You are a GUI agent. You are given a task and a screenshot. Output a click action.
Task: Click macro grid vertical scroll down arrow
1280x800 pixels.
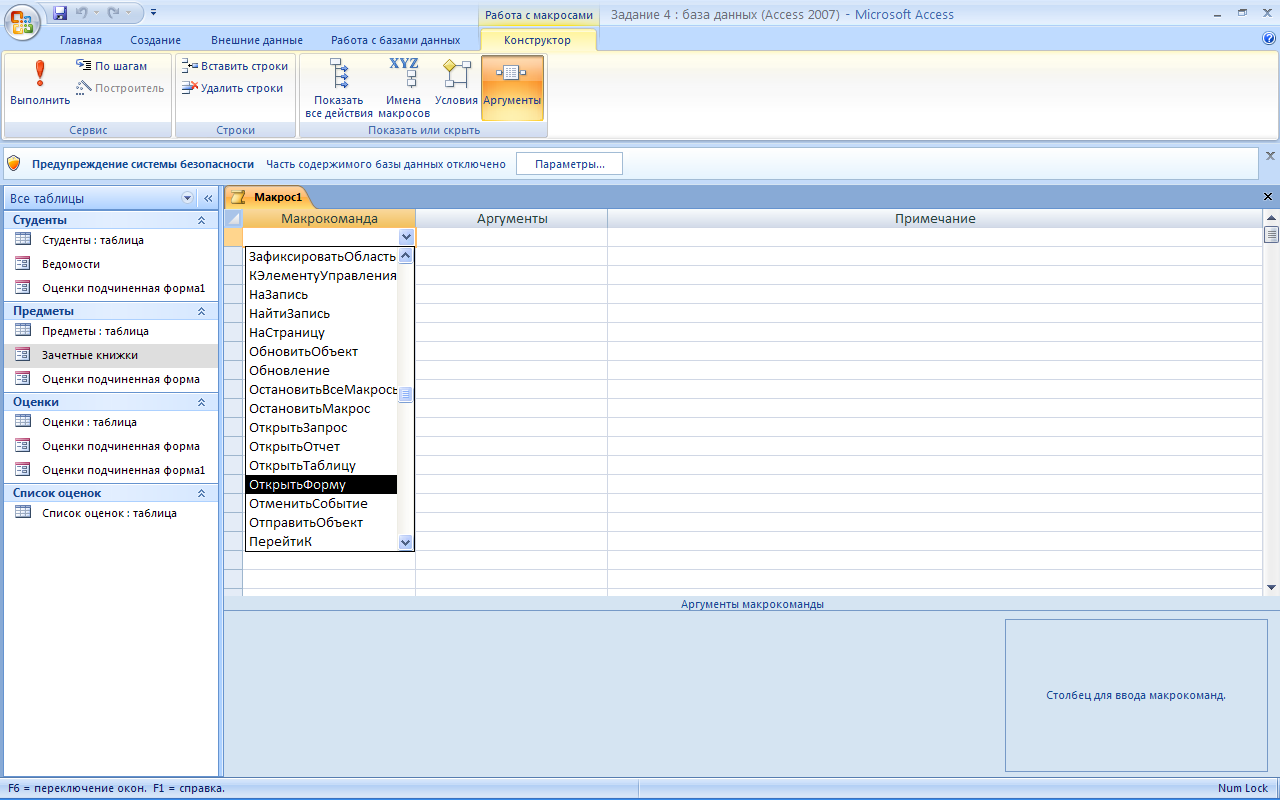coord(1272,587)
